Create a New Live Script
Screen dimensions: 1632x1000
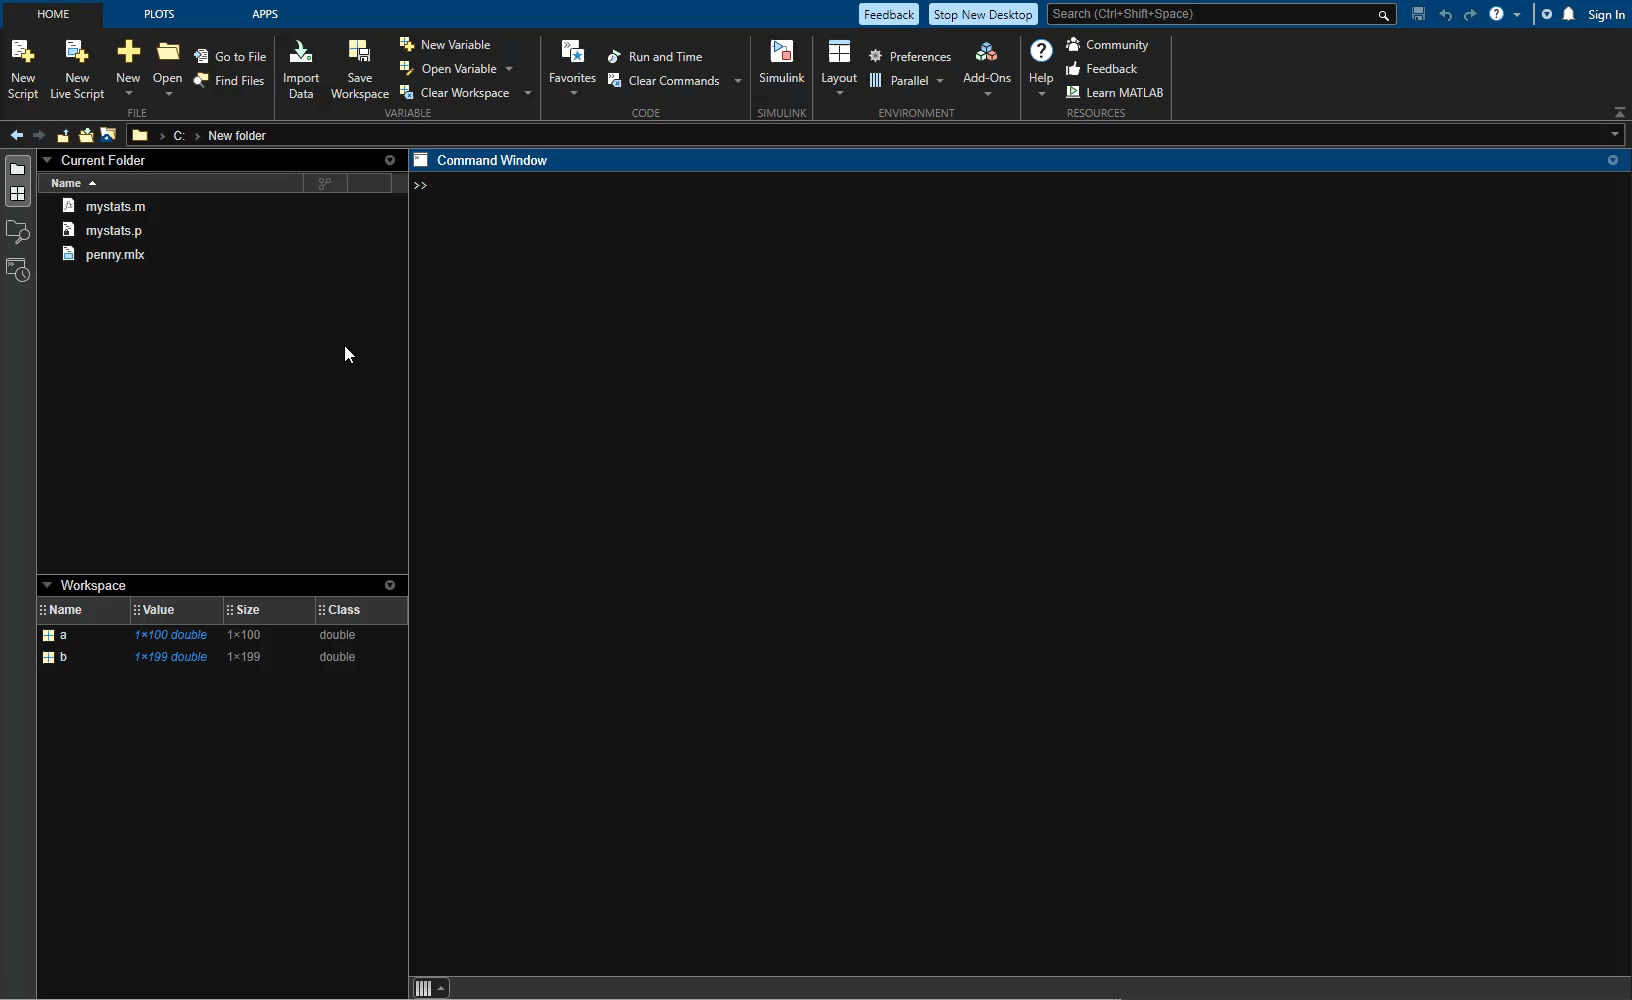click(x=77, y=52)
